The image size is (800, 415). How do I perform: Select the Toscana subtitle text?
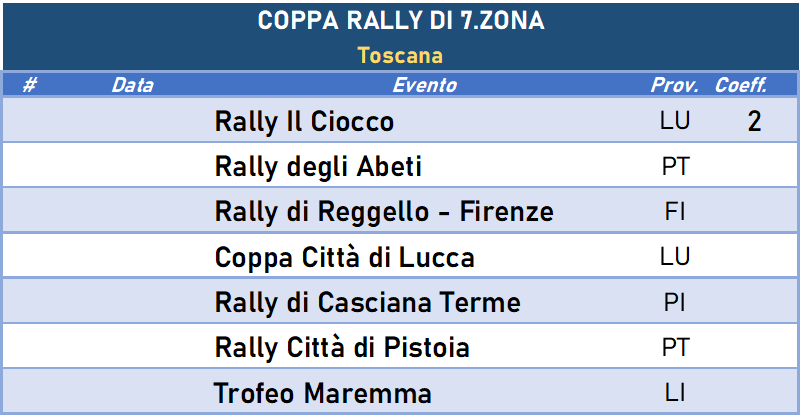[x=400, y=55]
